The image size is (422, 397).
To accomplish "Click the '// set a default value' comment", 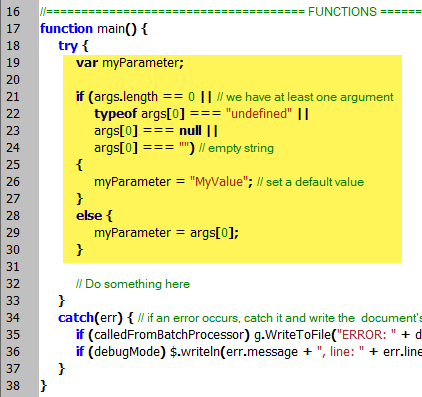I will (310, 182).
